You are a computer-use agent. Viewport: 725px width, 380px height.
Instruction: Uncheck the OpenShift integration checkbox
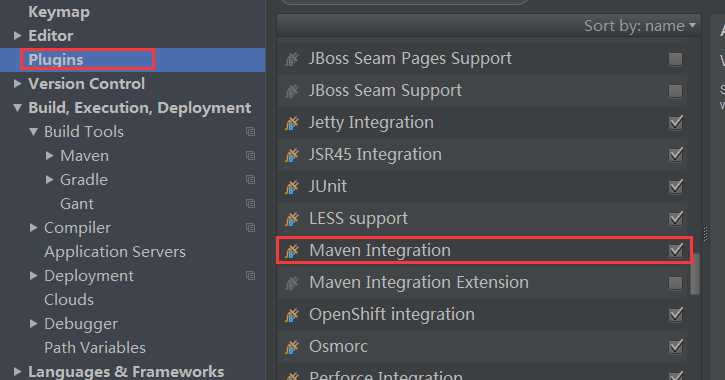coord(676,314)
